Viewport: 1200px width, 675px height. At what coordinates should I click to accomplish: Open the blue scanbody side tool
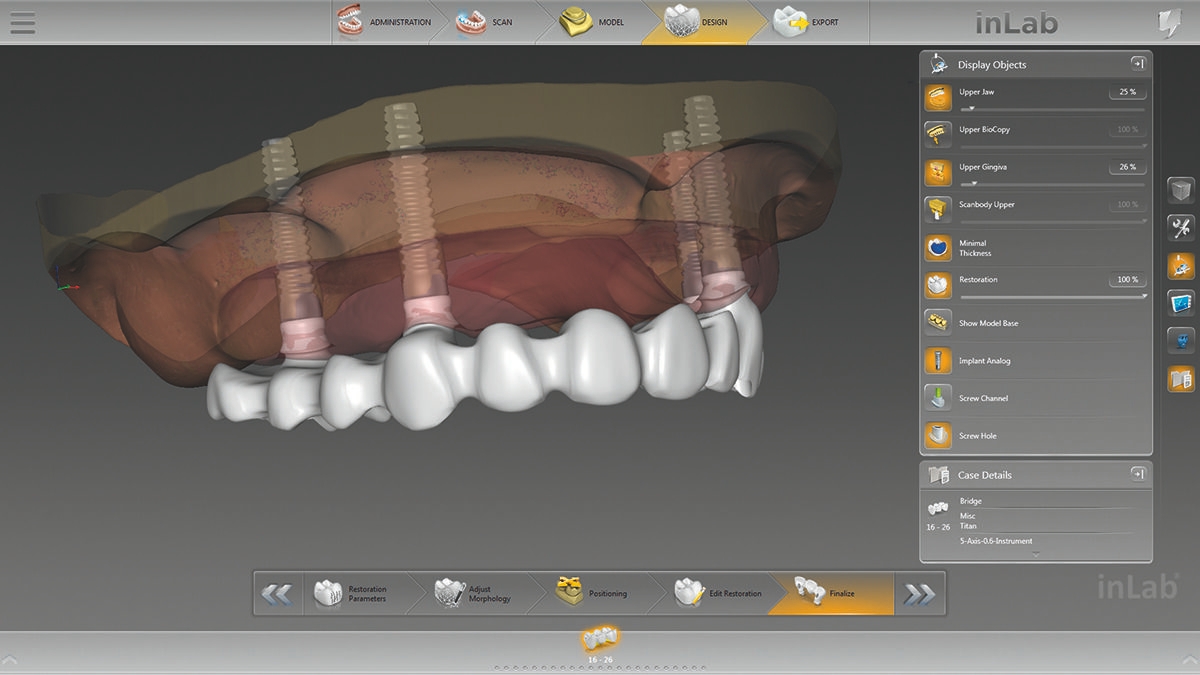(1180, 341)
